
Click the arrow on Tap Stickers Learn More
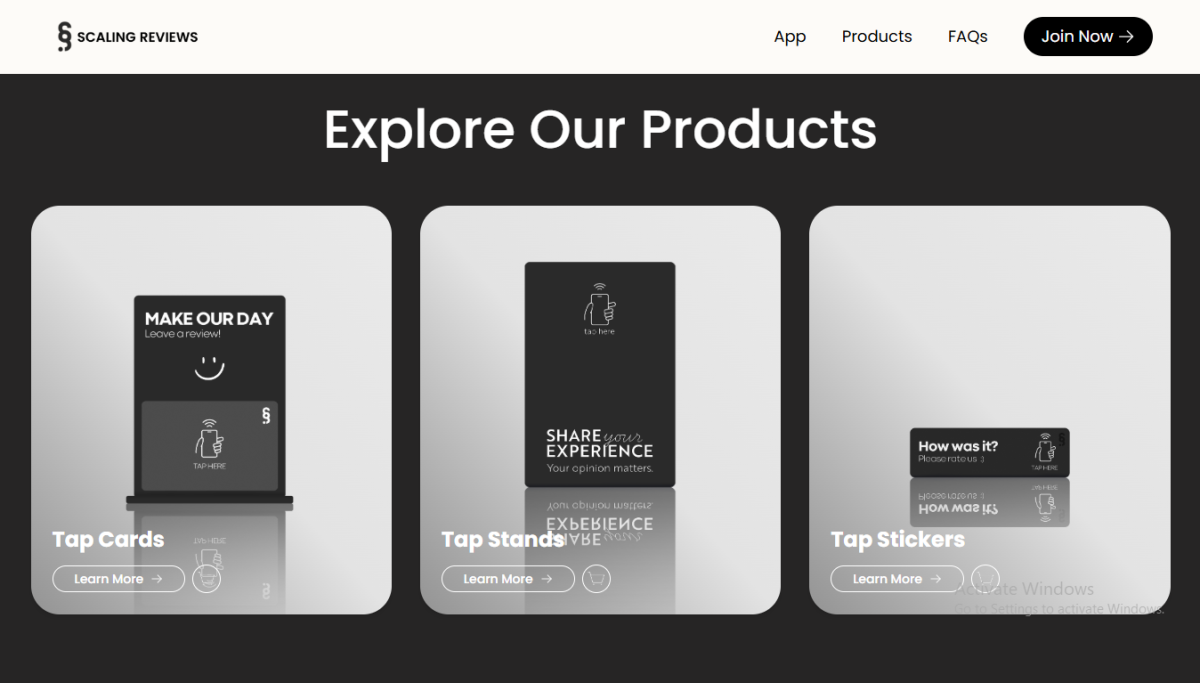point(936,579)
